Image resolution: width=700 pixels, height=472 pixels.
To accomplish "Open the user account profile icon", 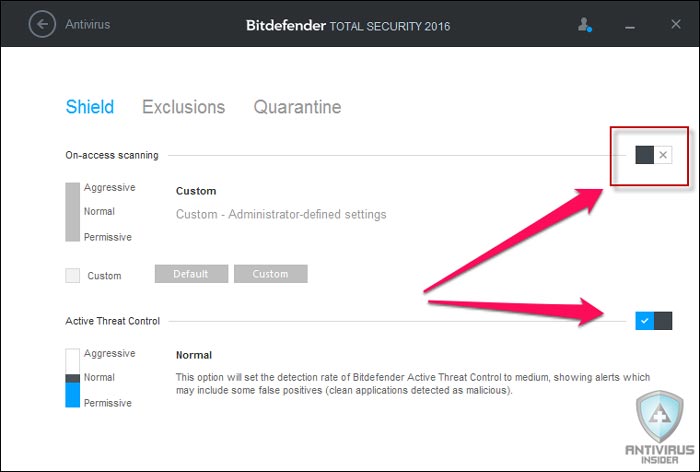I will pos(584,25).
